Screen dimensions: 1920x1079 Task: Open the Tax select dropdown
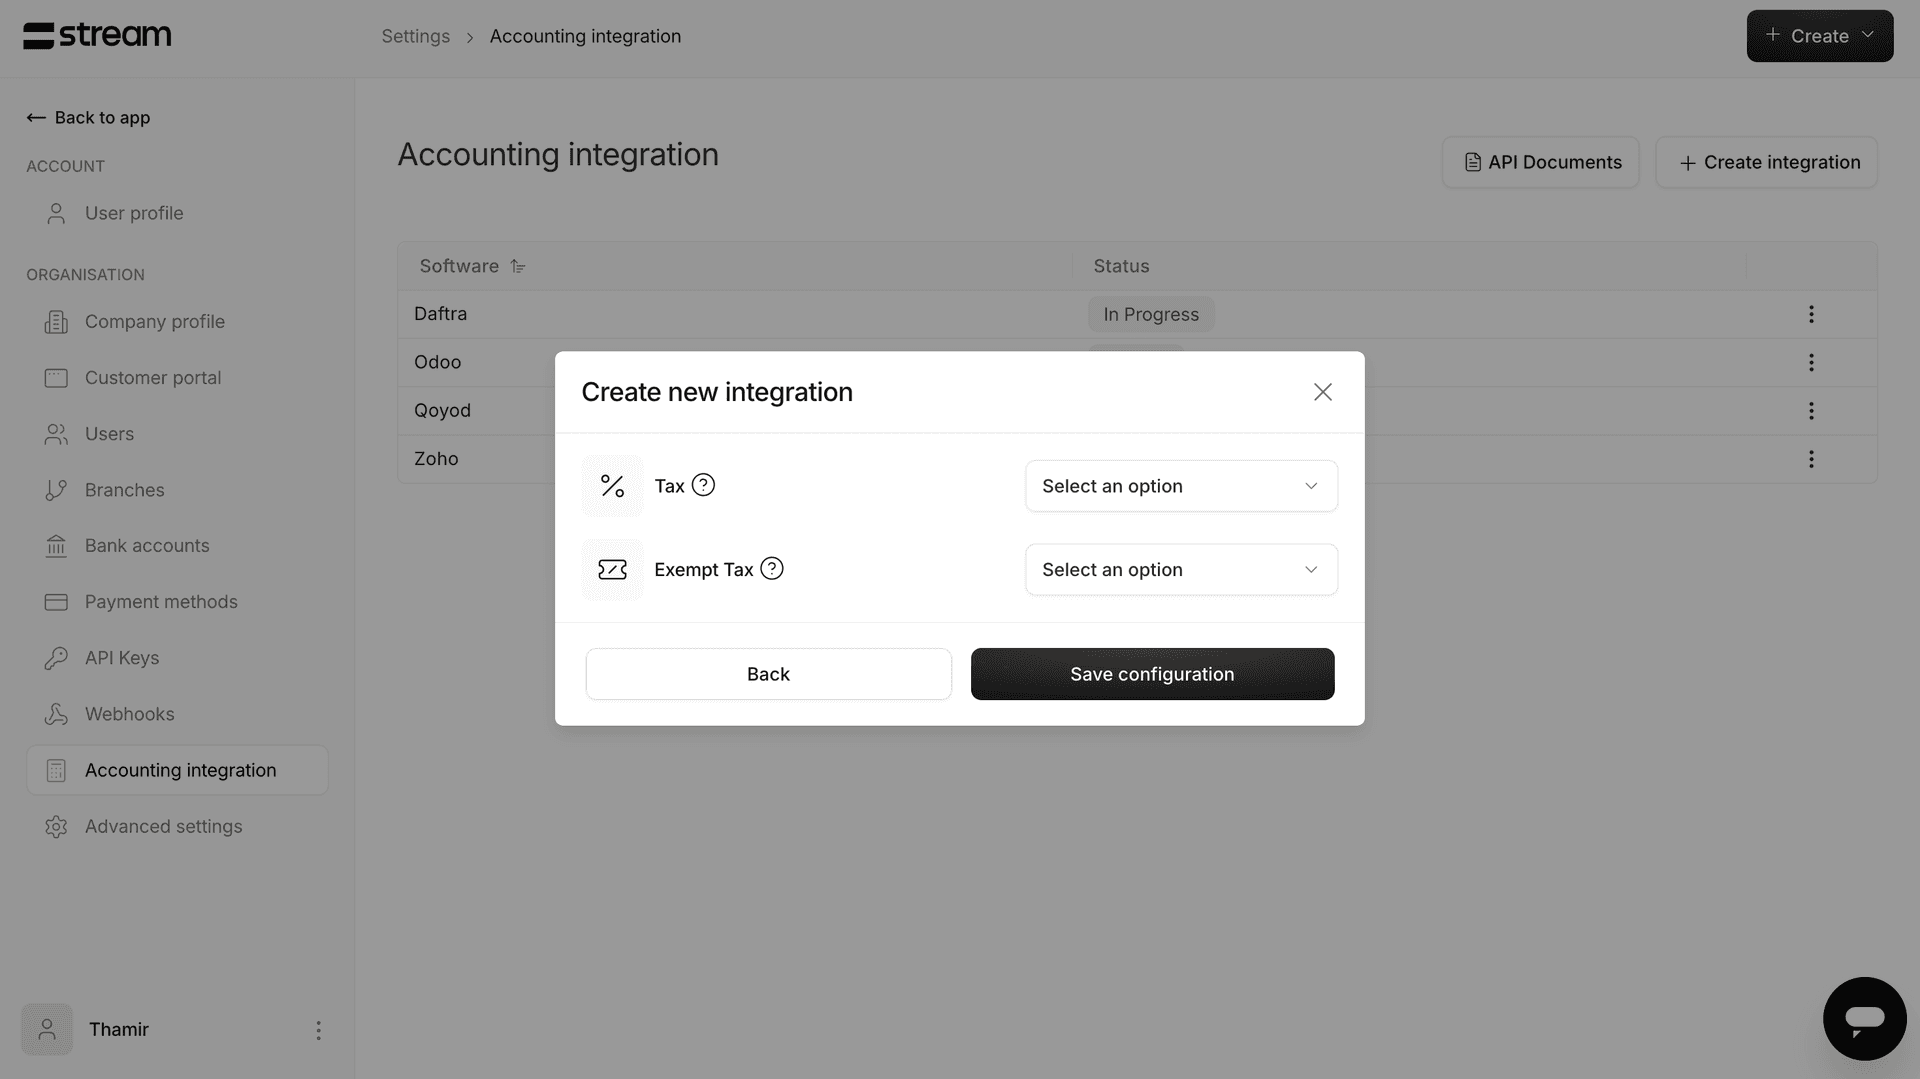(1181, 486)
